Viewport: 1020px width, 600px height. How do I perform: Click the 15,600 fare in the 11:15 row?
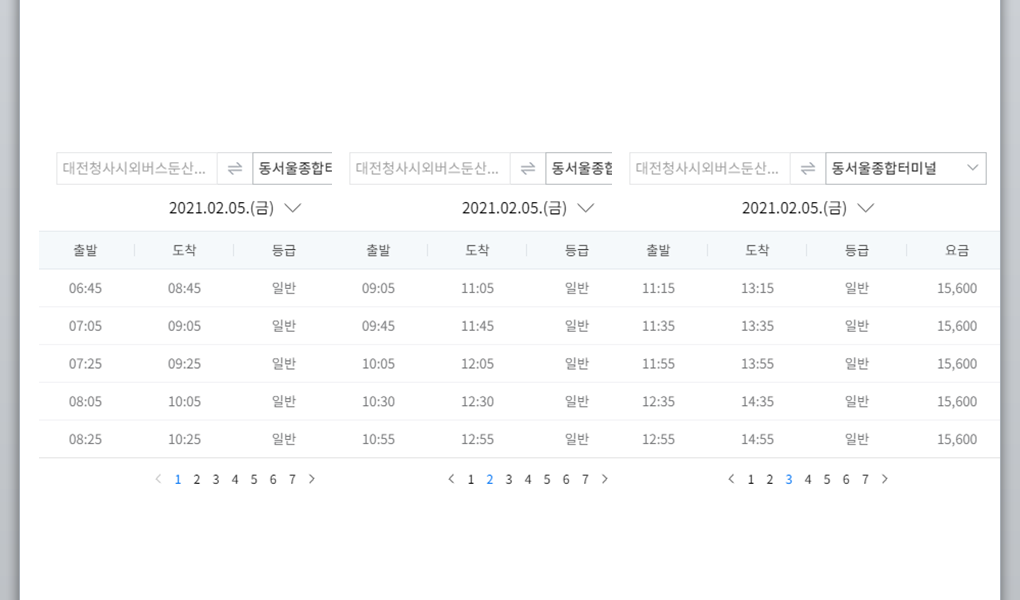(957, 288)
